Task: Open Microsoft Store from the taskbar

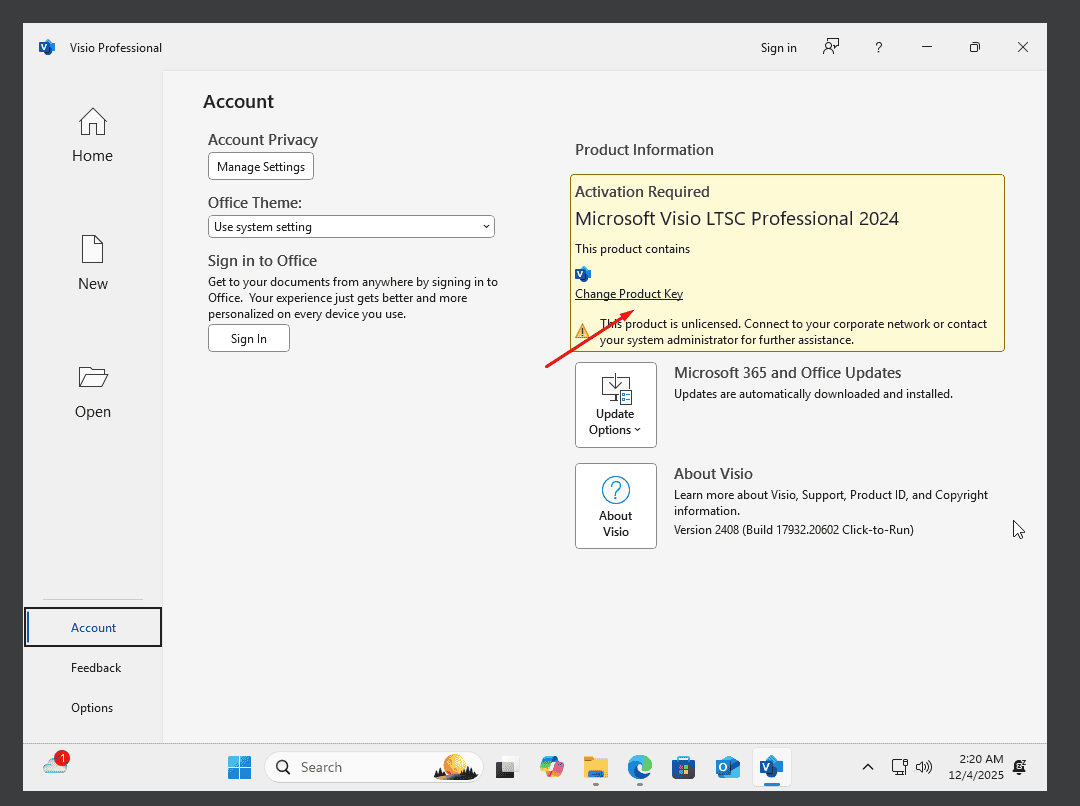Action: point(683,767)
